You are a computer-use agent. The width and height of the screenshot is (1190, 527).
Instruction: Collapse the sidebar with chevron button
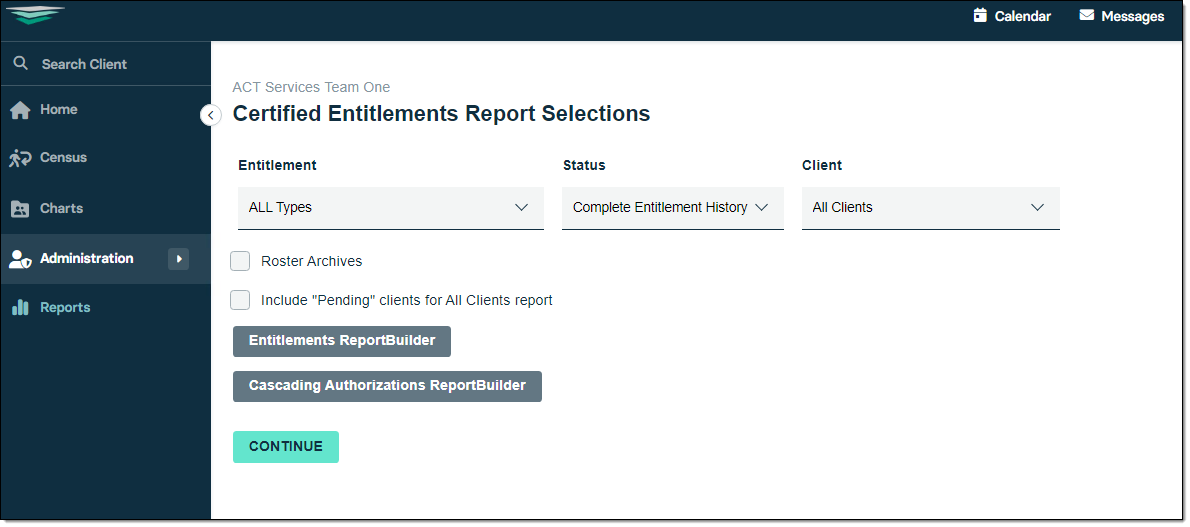click(210, 115)
